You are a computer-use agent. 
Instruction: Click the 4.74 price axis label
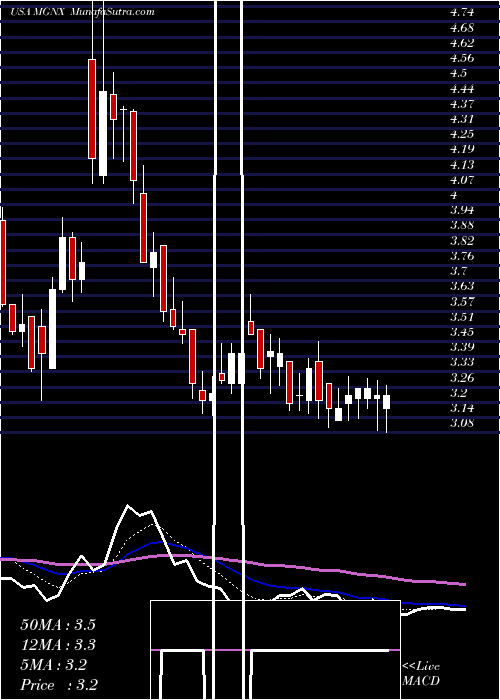click(462, 12)
